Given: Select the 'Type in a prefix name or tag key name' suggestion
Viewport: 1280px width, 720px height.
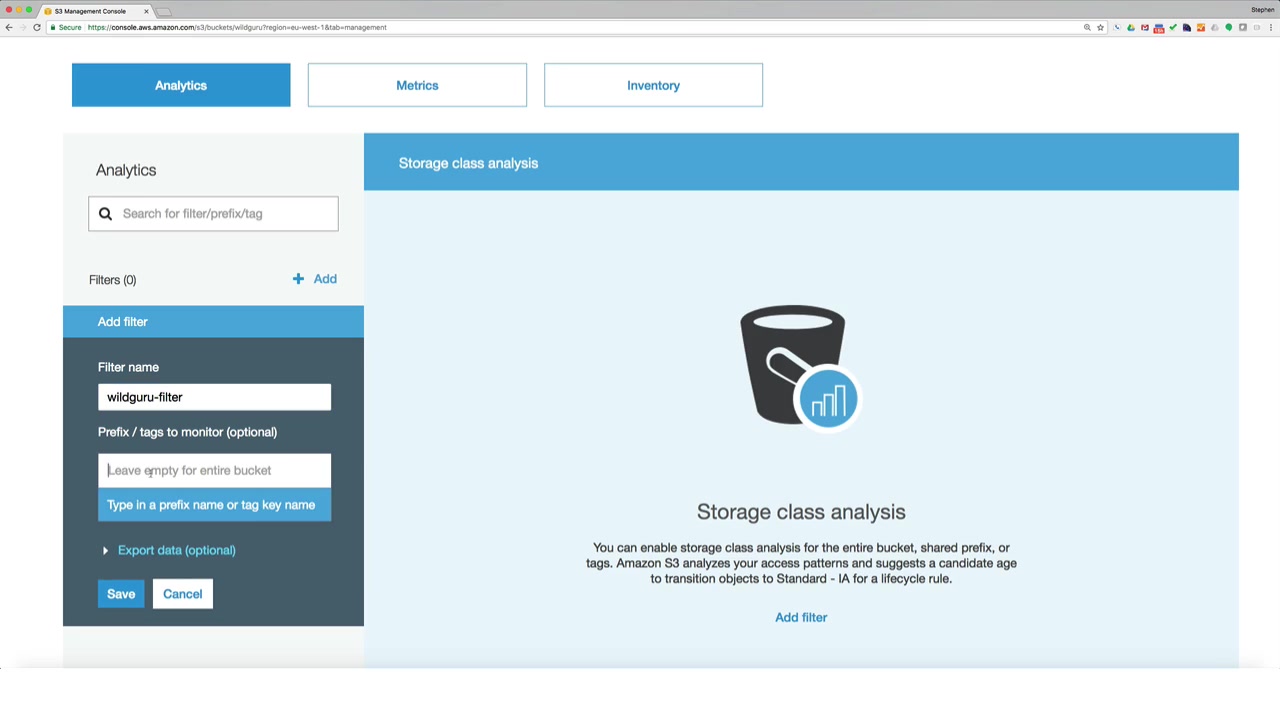Looking at the screenshot, I should tap(214, 505).
